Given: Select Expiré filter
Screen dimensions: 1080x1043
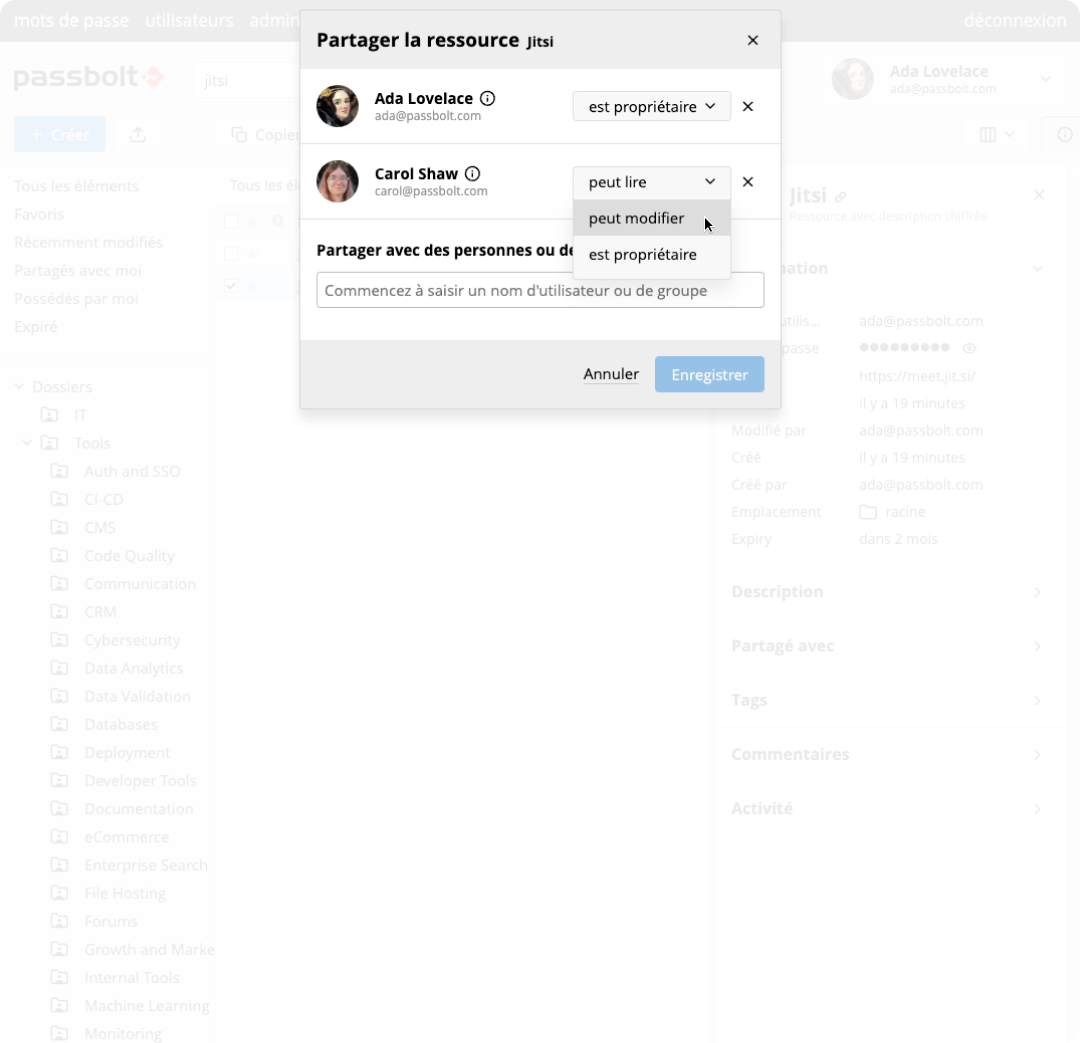Looking at the screenshot, I should click(x=36, y=327).
